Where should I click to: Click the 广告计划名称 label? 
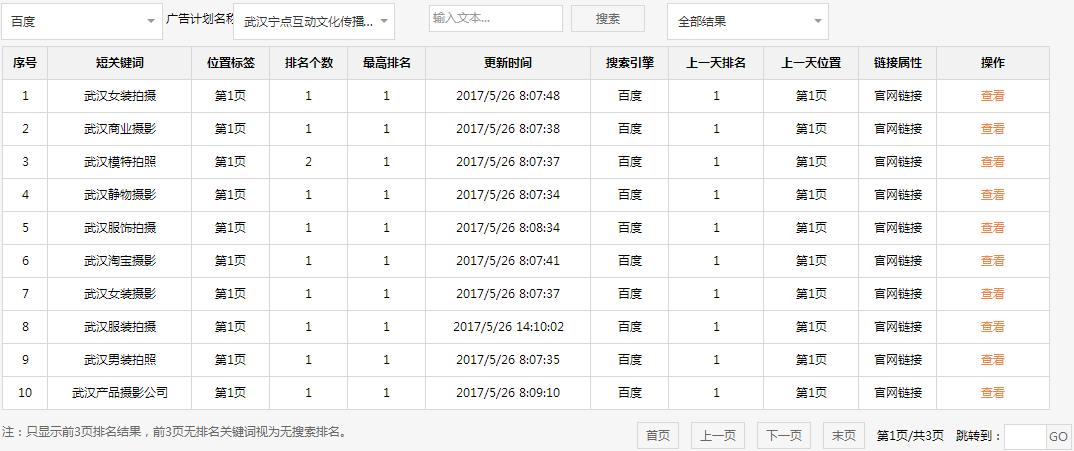pos(199,19)
